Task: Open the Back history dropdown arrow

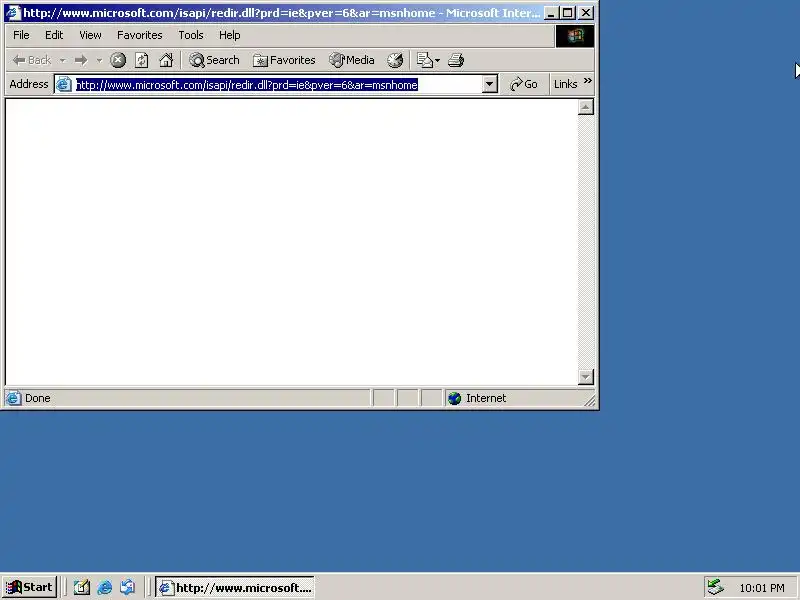Action: [x=62, y=60]
